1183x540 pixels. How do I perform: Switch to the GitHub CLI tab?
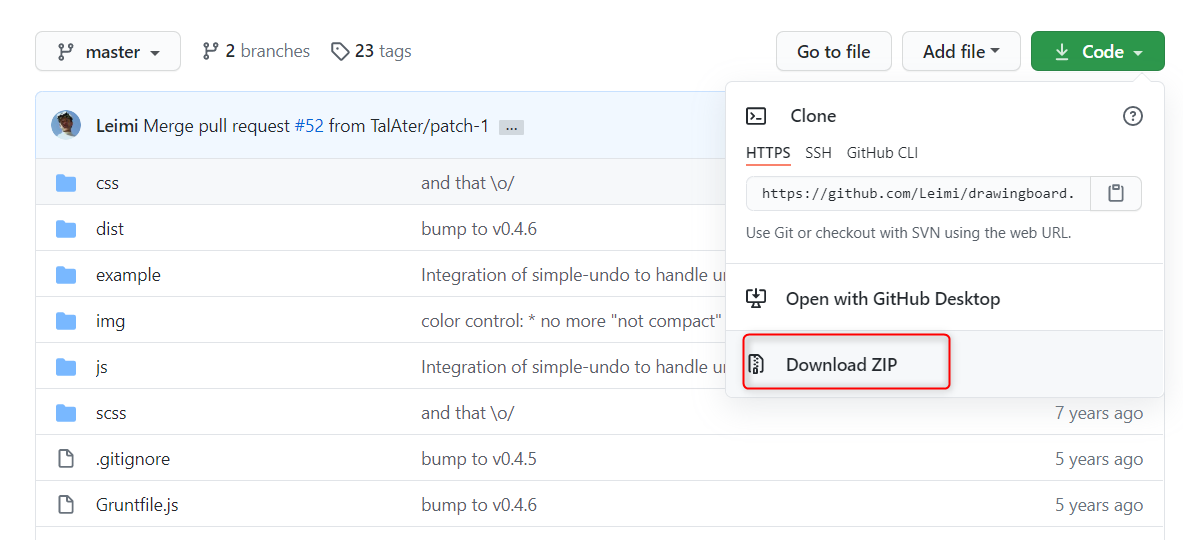[x=882, y=153]
